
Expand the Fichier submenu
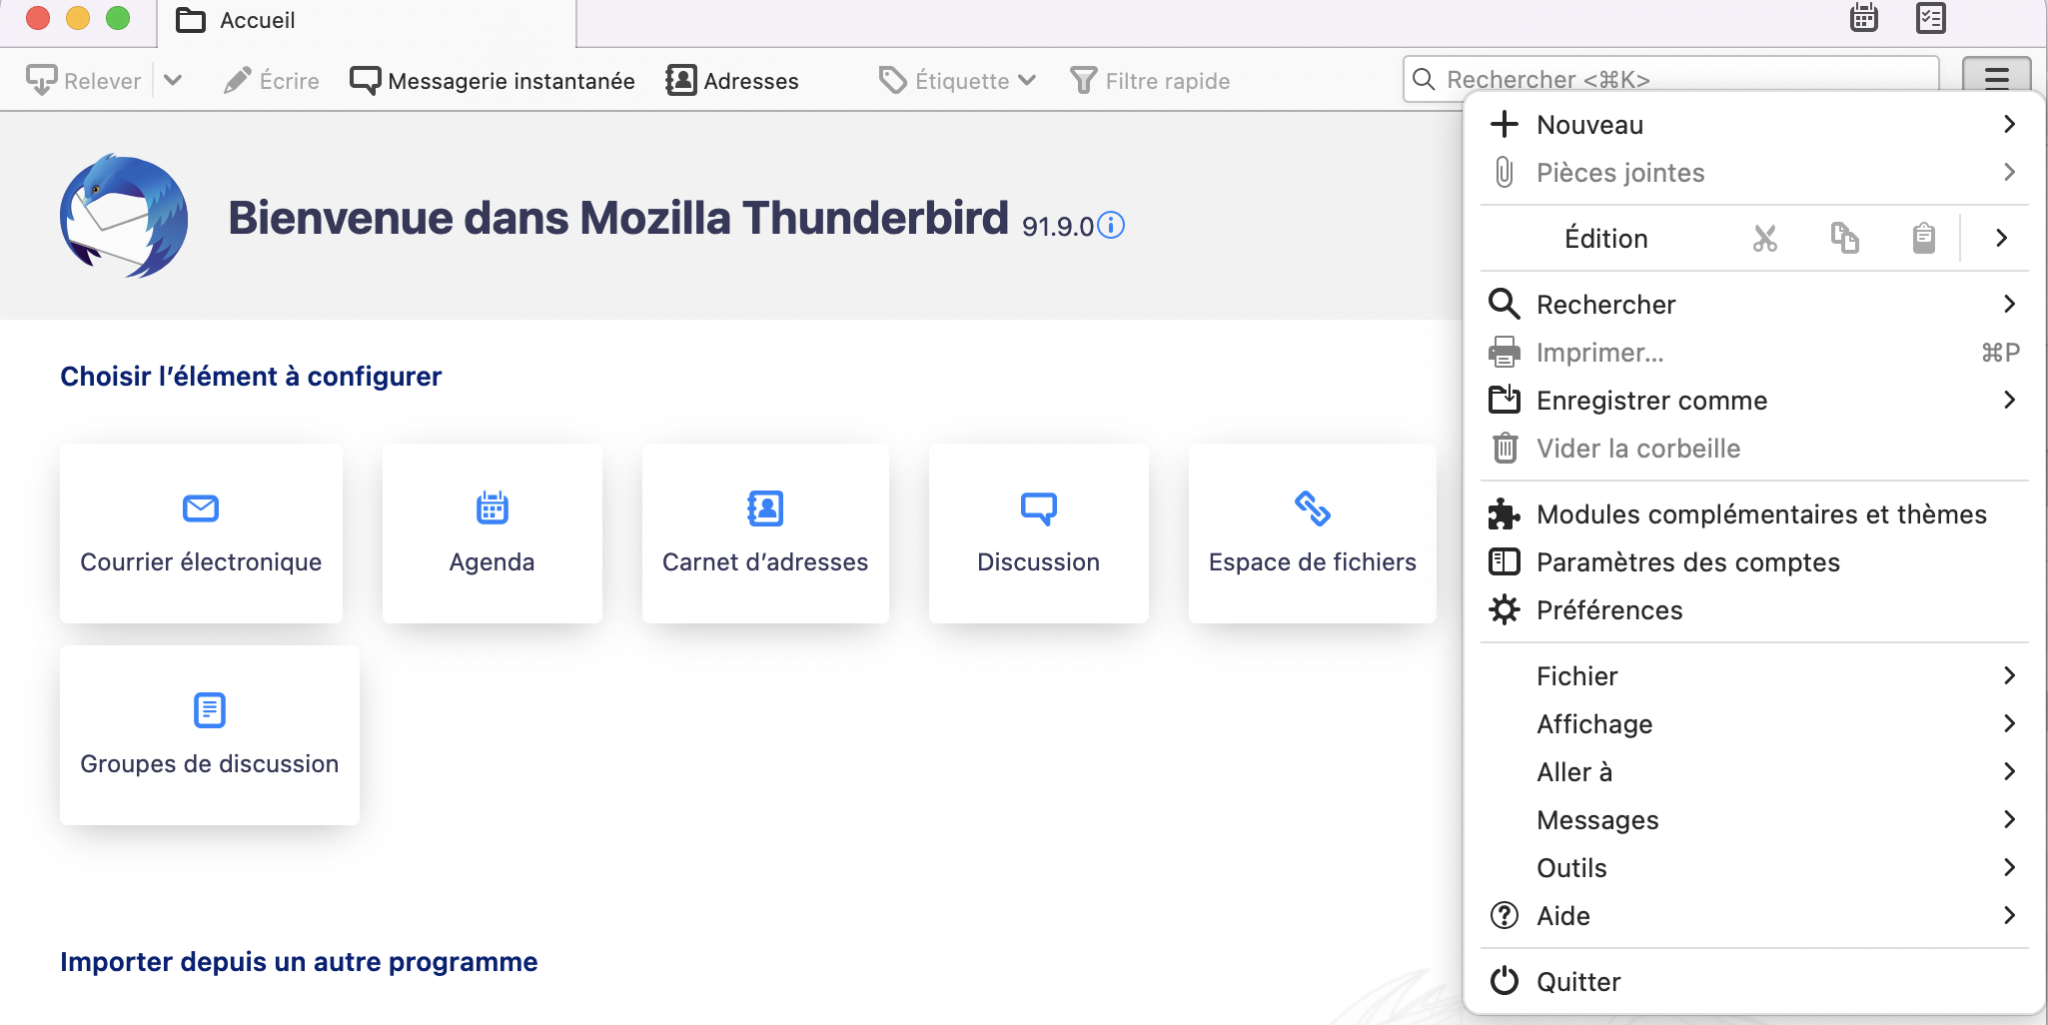click(x=1753, y=677)
